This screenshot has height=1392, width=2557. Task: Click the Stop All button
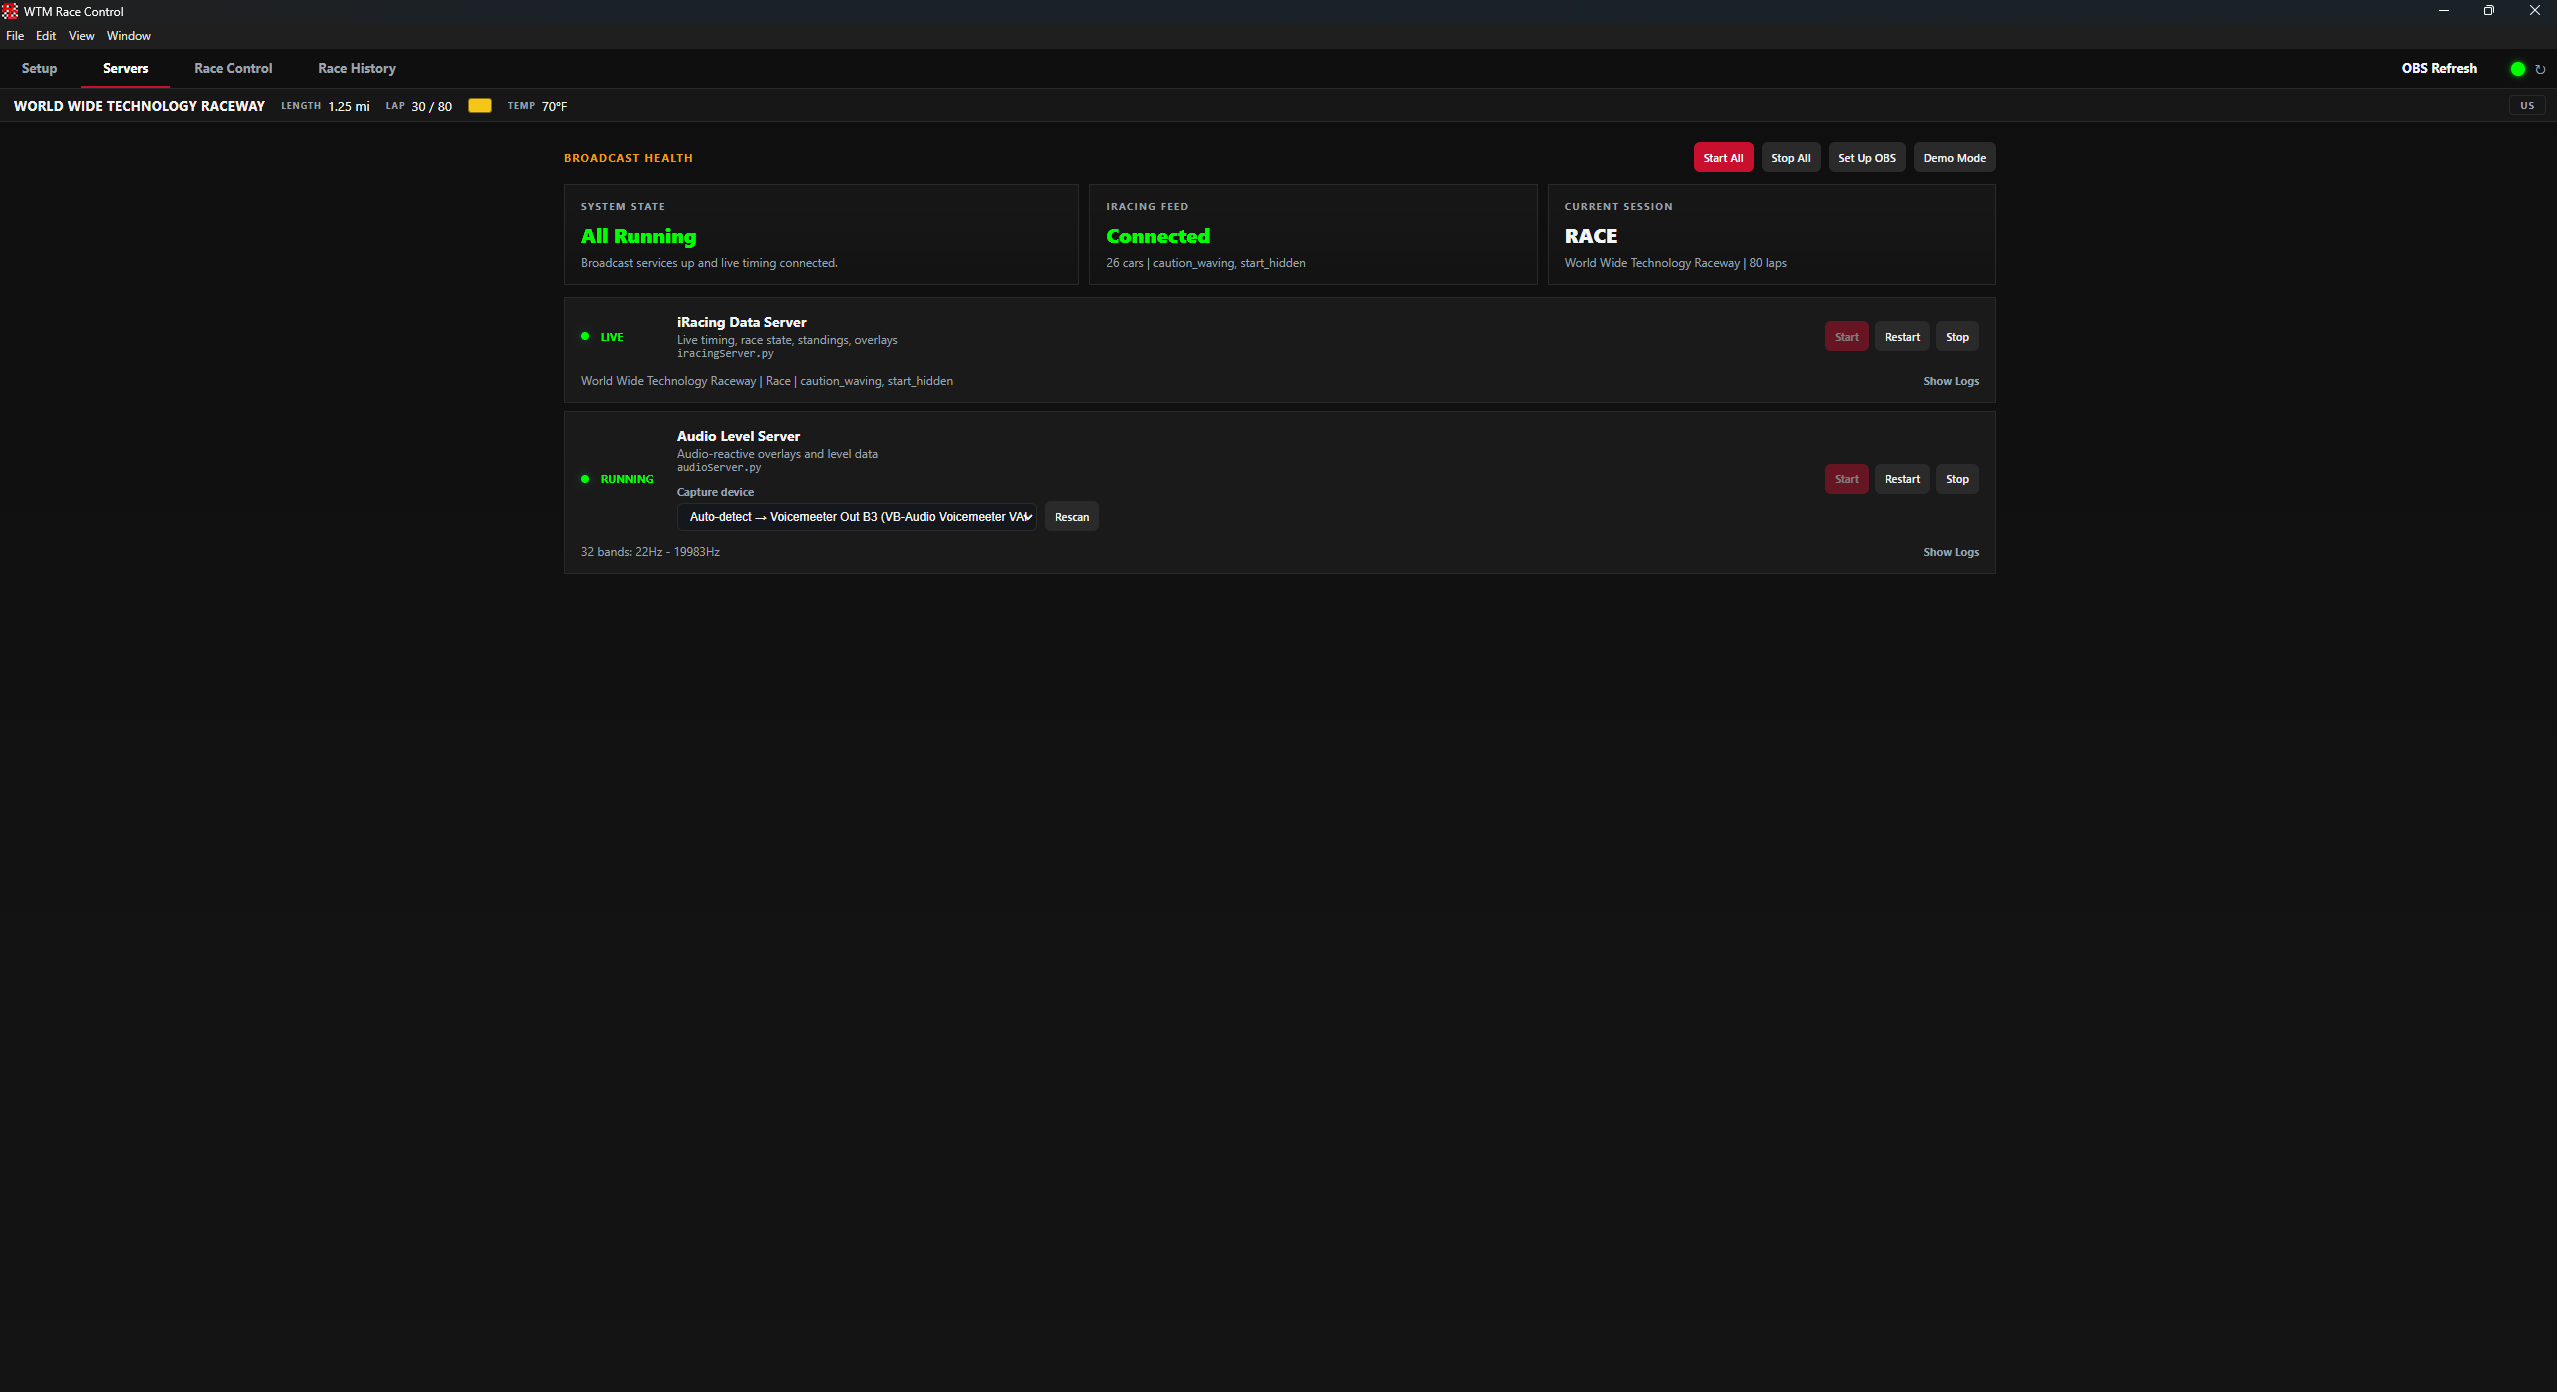[1791, 158]
